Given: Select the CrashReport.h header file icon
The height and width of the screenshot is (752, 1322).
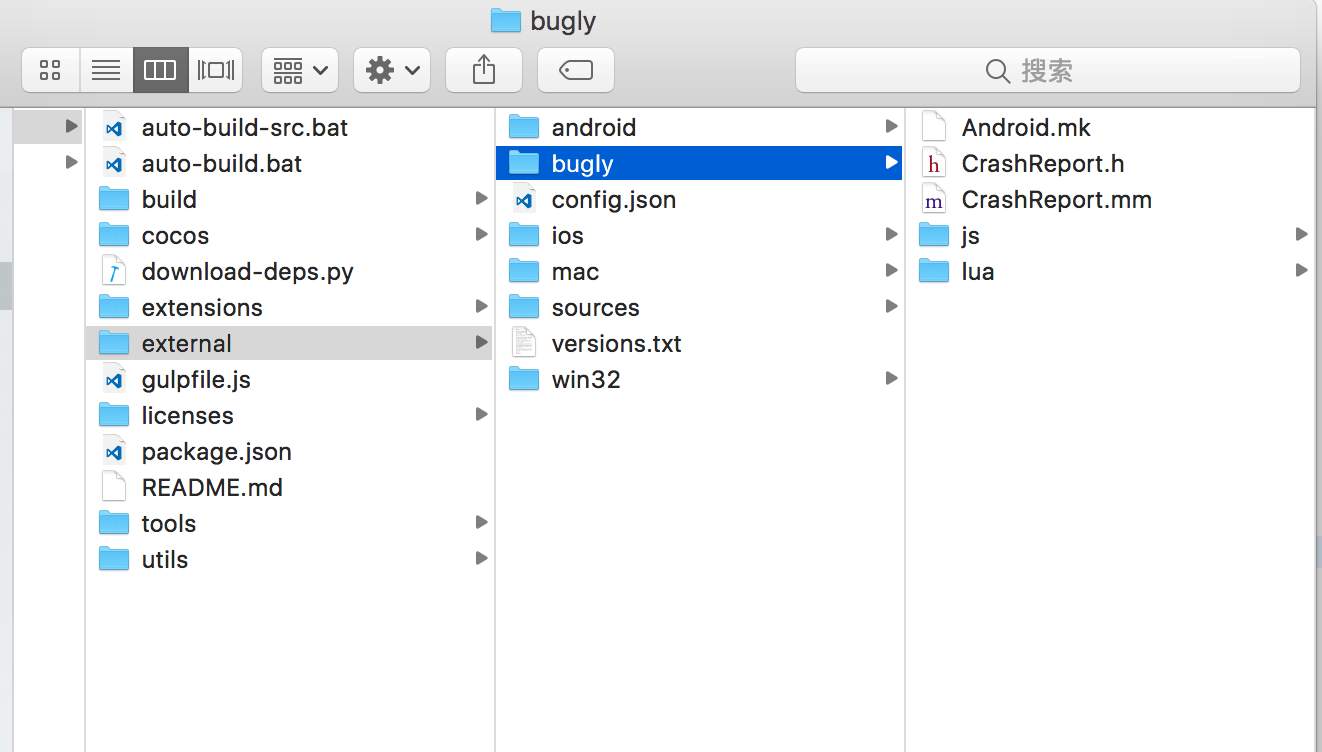Looking at the screenshot, I should pos(934,164).
